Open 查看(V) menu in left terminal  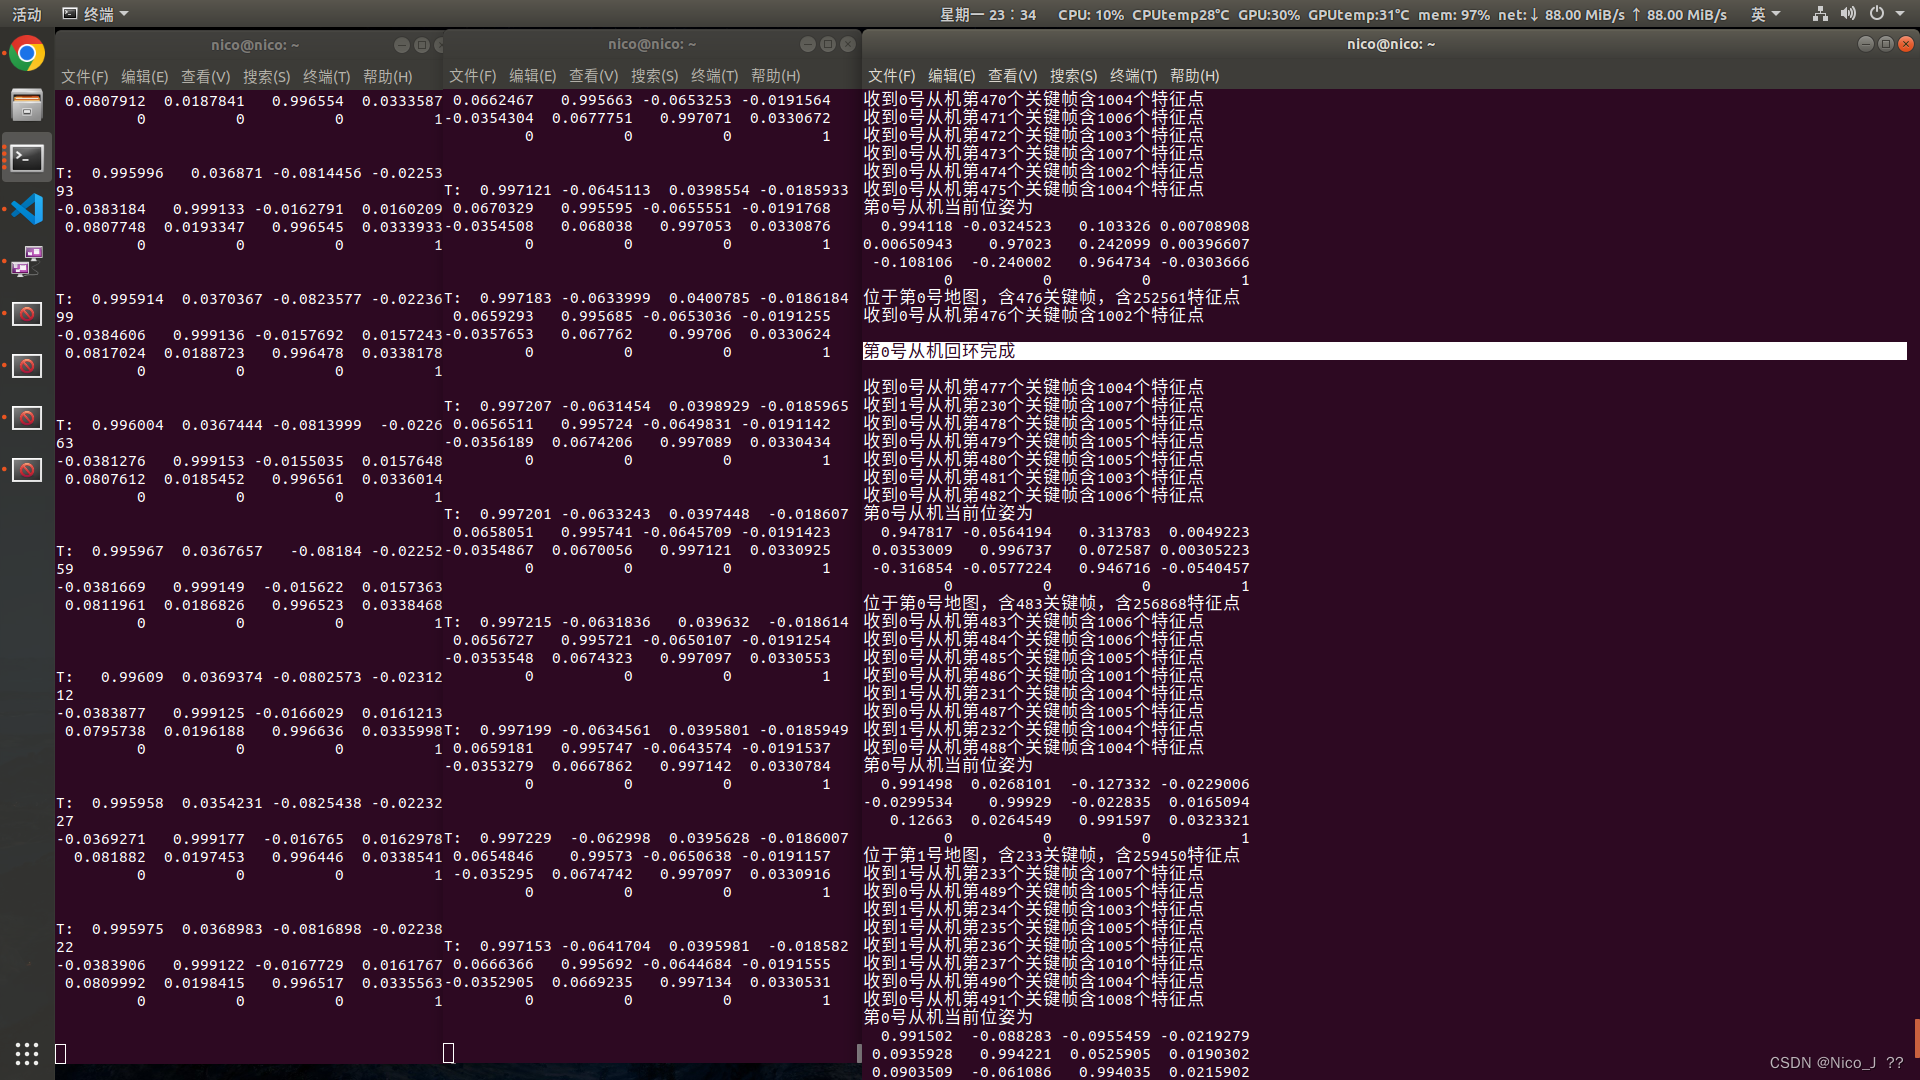205,76
